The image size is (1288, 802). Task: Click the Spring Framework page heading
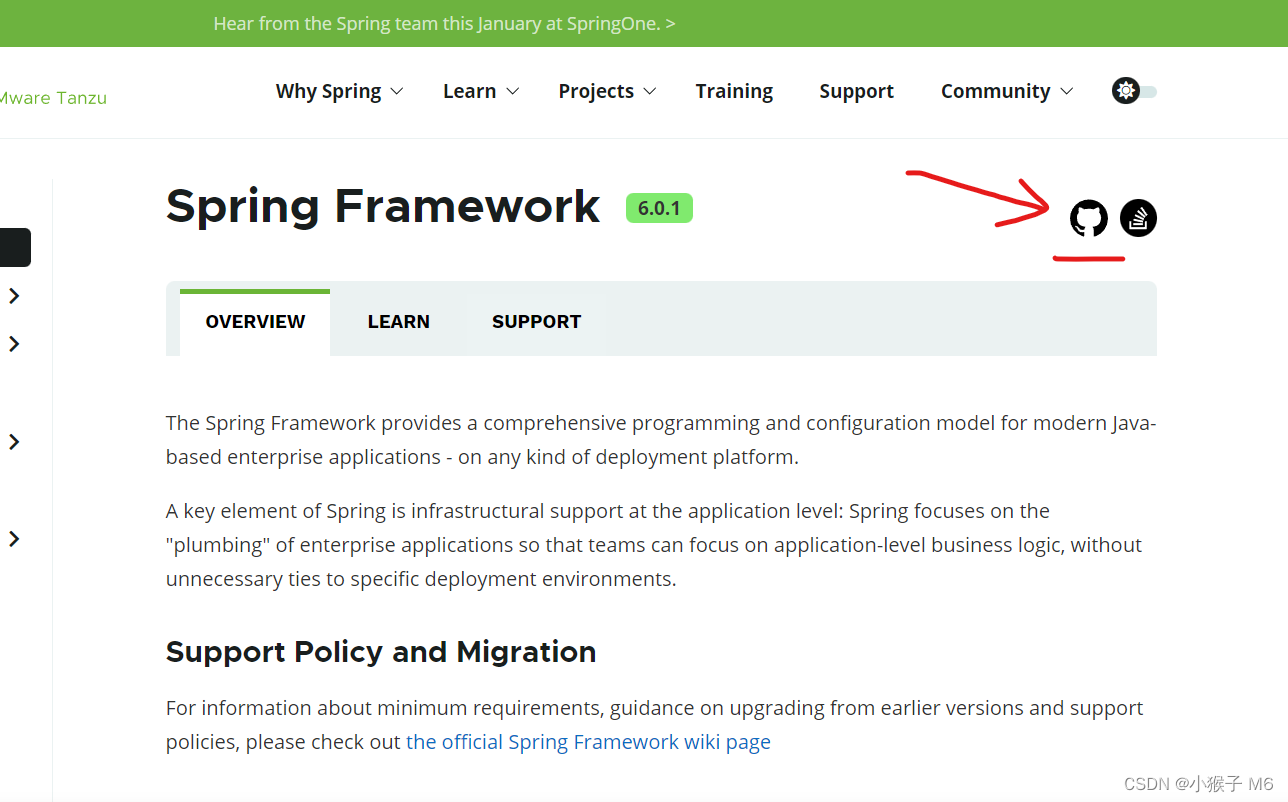[383, 206]
